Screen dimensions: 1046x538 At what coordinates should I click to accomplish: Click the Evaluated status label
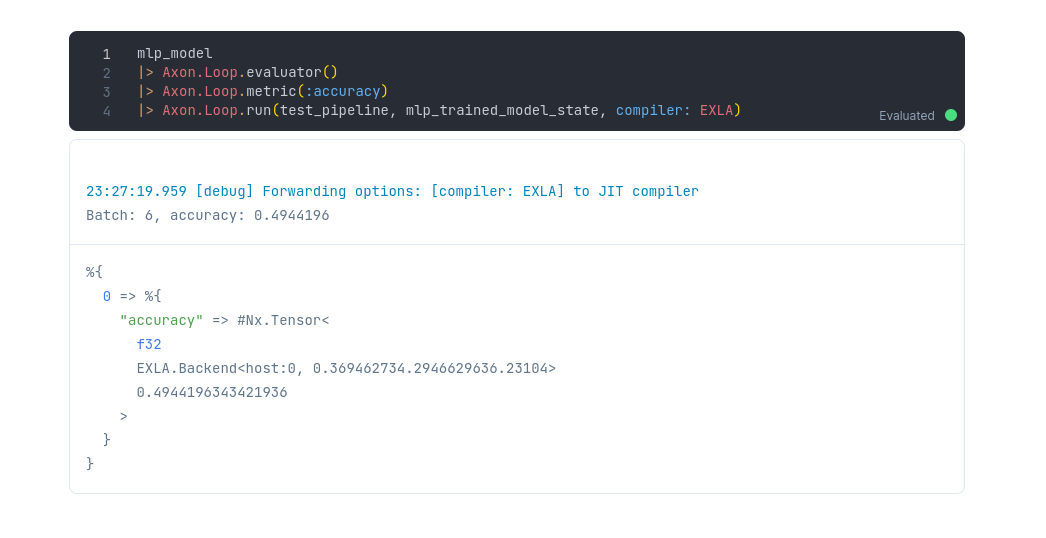pyautogui.click(x=907, y=116)
